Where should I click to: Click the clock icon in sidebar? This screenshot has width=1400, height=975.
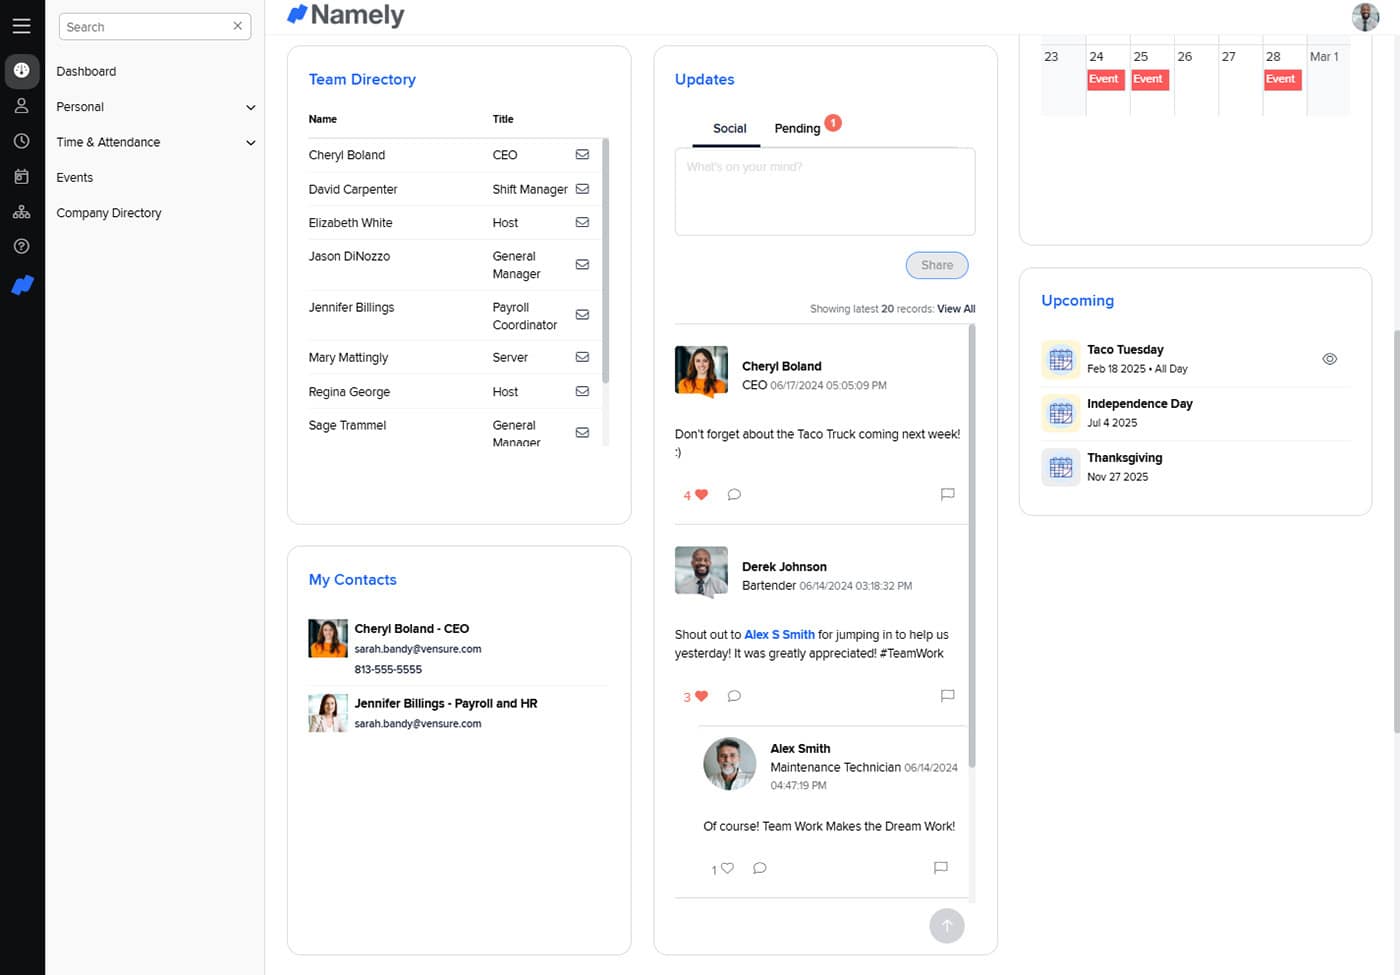coord(21,141)
